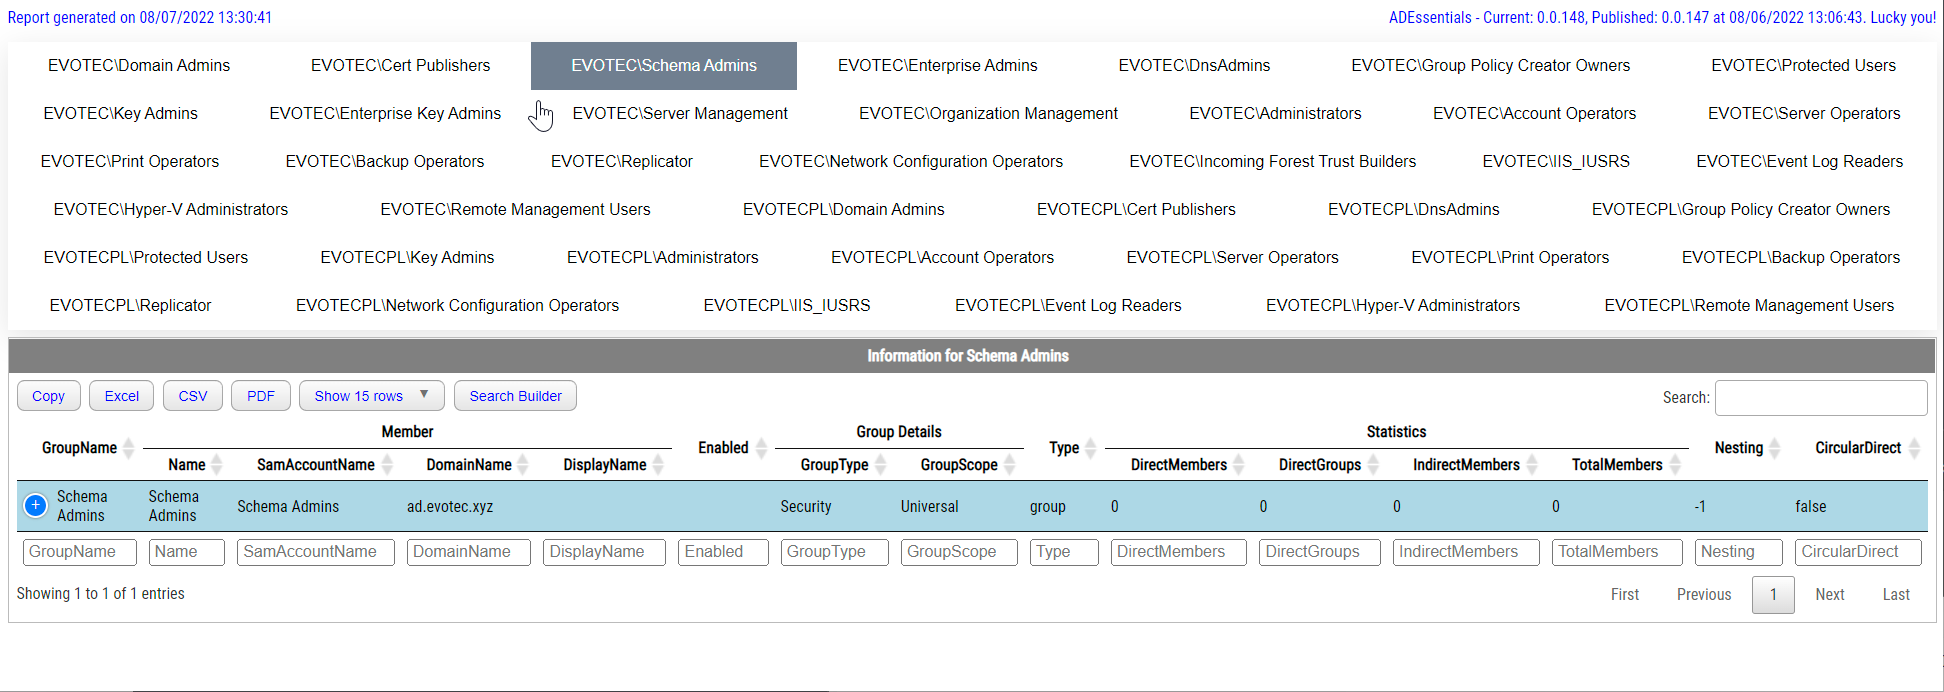The height and width of the screenshot is (692, 1944).
Task: Open the Show 15 rows dropdown
Action: coord(371,396)
